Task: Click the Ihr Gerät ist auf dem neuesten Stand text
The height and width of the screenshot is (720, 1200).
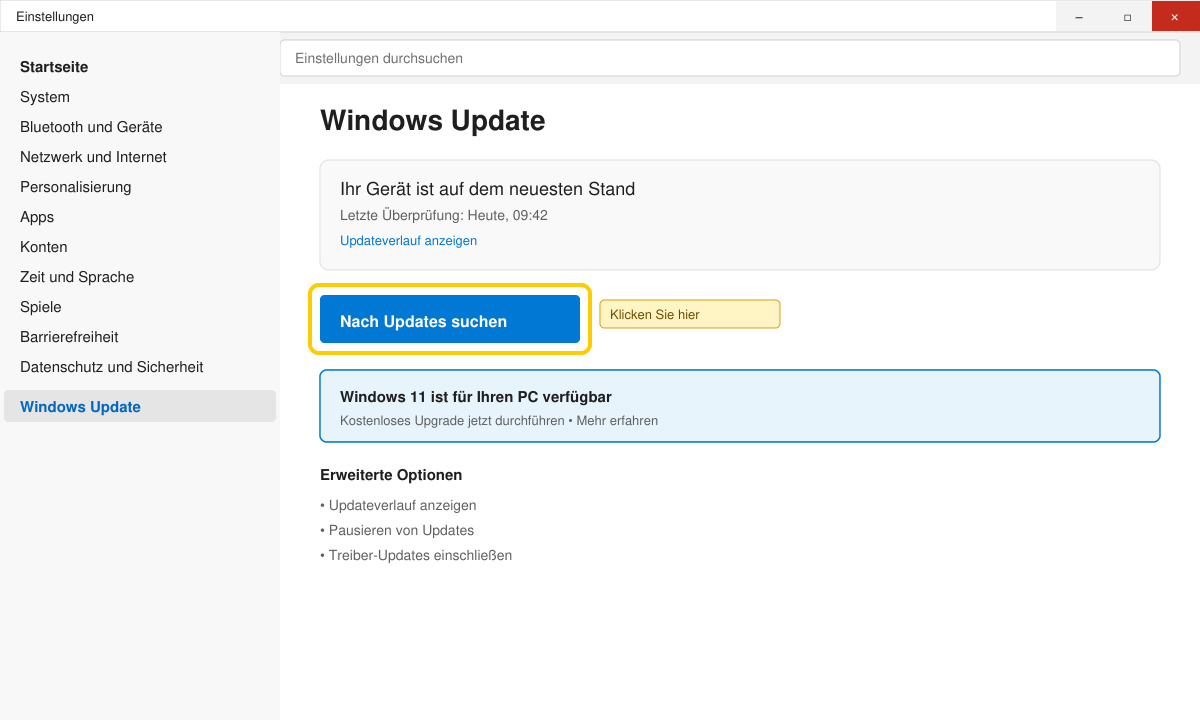Action: (x=488, y=189)
